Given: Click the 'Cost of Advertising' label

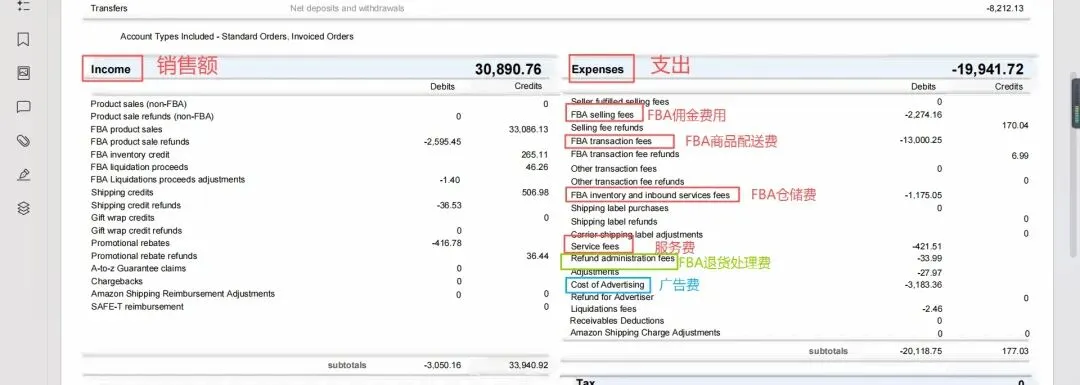Looking at the screenshot, I should click(x=608, y=284).
